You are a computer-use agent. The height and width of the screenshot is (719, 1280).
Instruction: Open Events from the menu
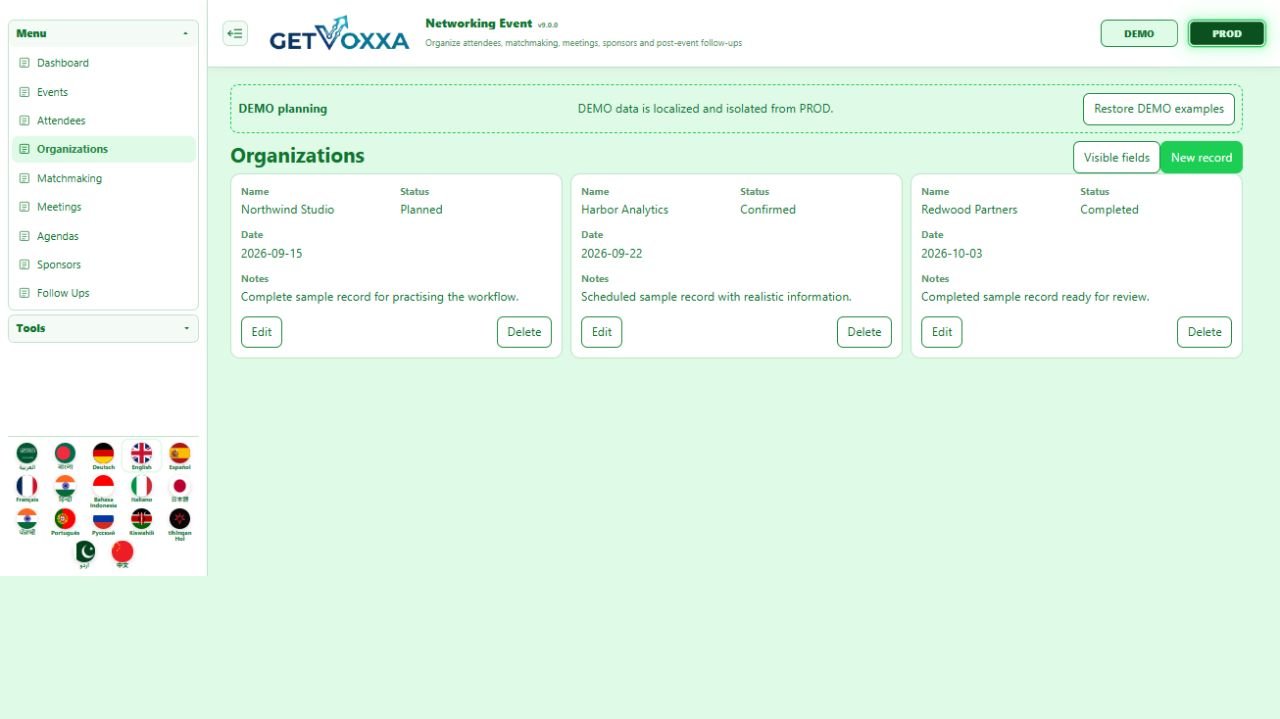[x=103, y=92]
